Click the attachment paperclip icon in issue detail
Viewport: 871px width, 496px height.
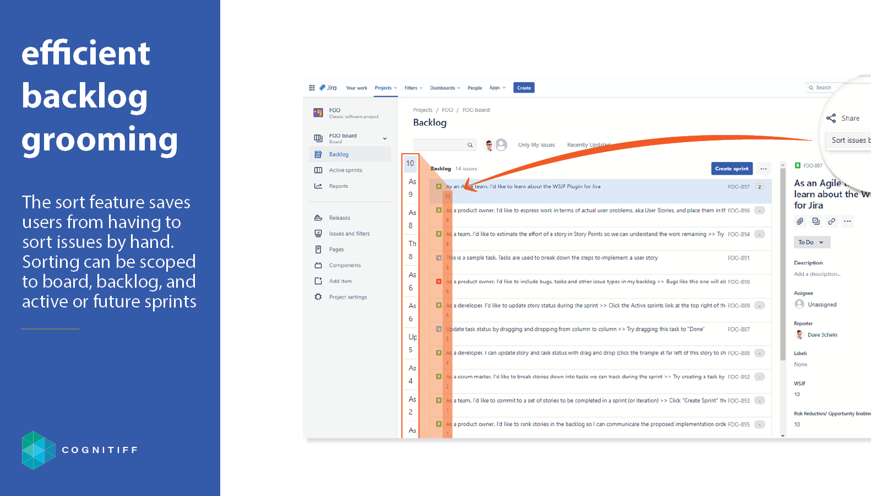pyautogui.click(x=800, y=221)
